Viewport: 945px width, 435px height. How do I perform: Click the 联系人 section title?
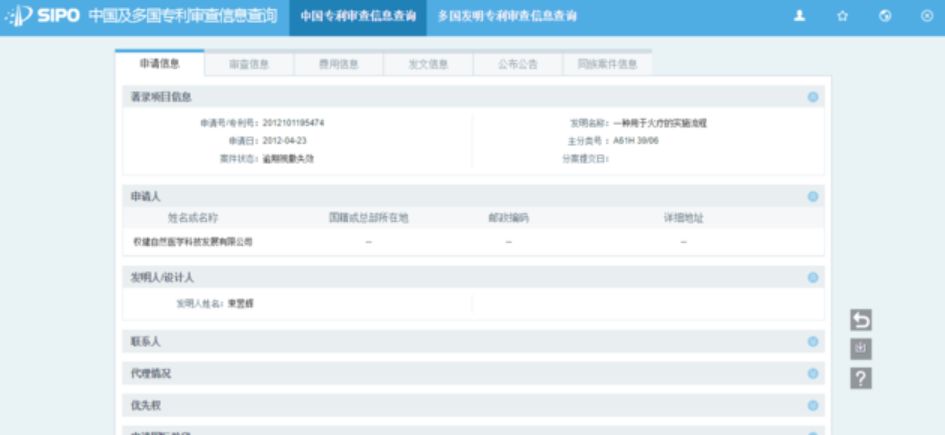[146, 342]
